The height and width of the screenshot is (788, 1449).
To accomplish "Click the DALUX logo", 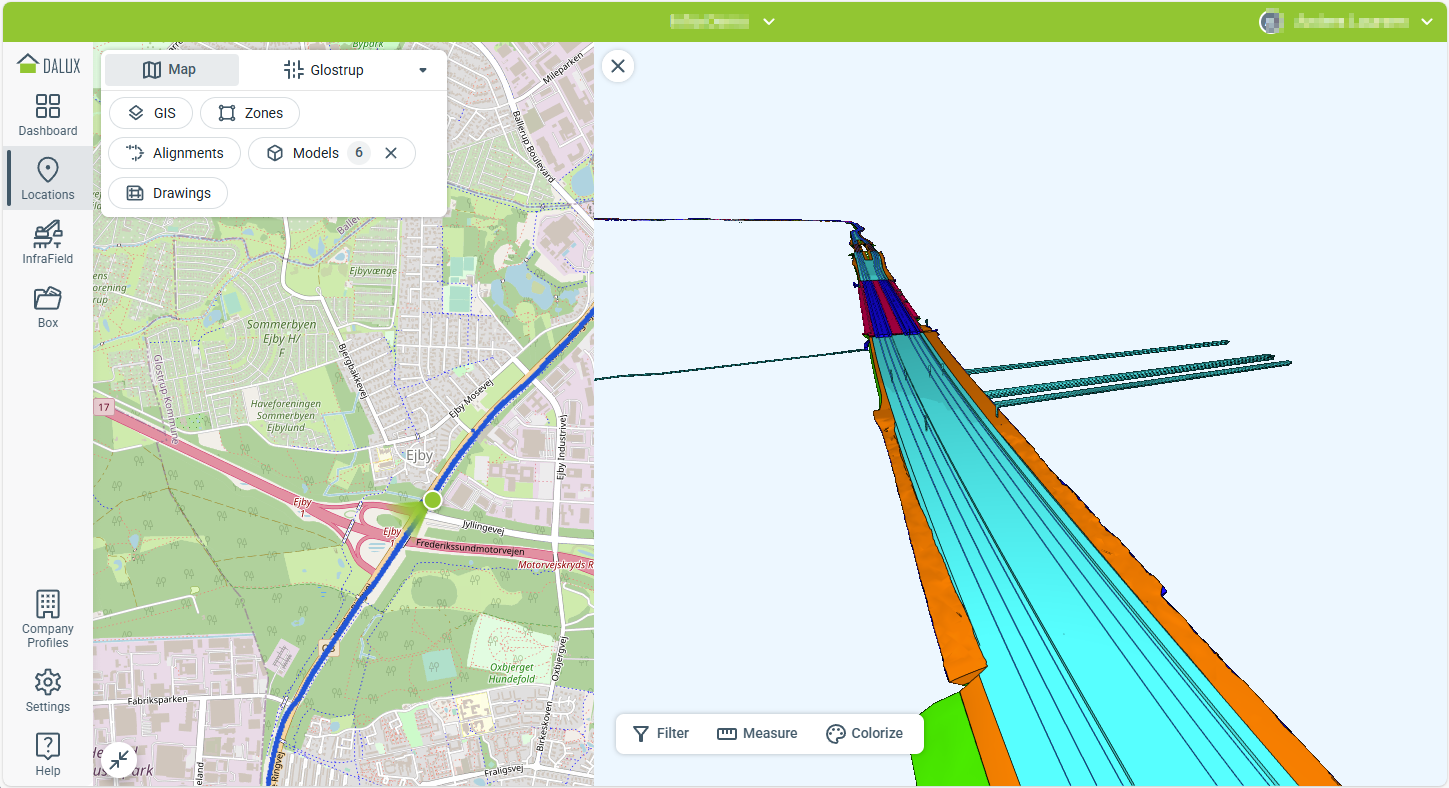I will [x=48, y=66].
